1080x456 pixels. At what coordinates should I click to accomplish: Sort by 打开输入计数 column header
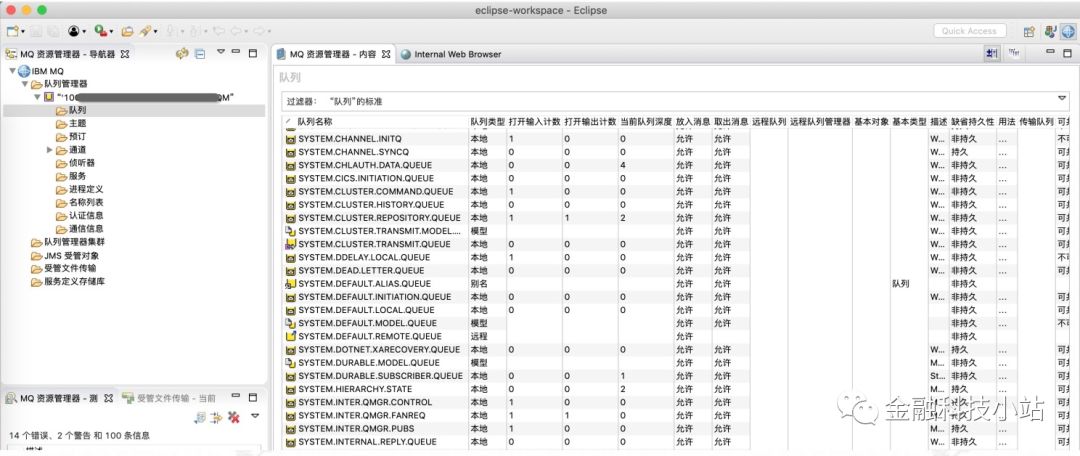[534, 121]
